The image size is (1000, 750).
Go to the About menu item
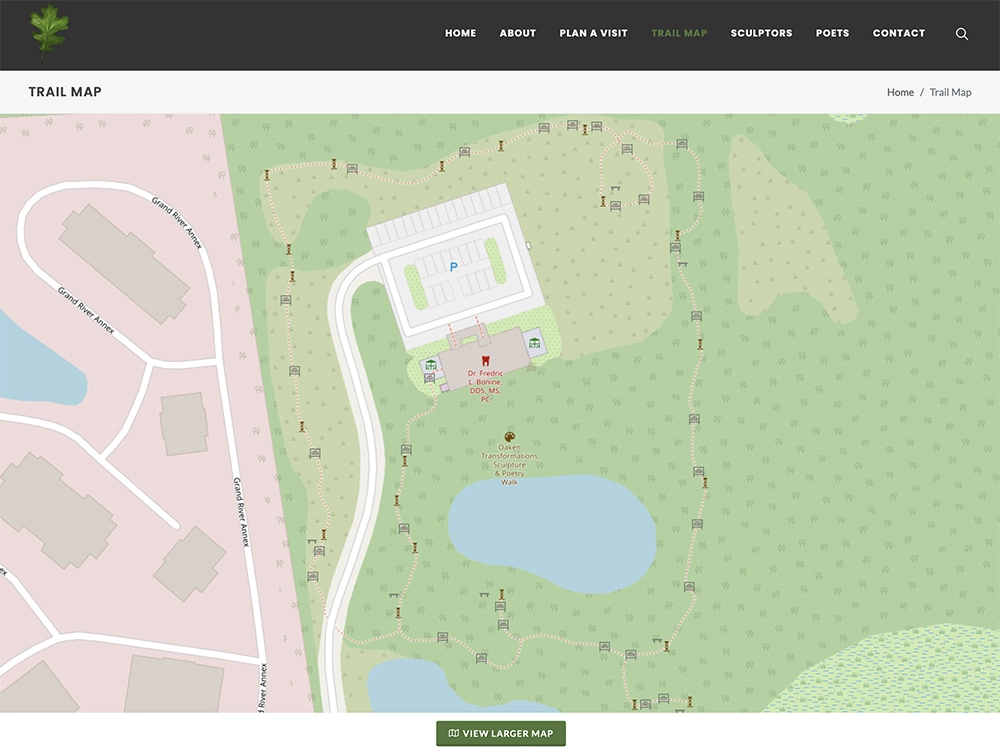[518, 33]
